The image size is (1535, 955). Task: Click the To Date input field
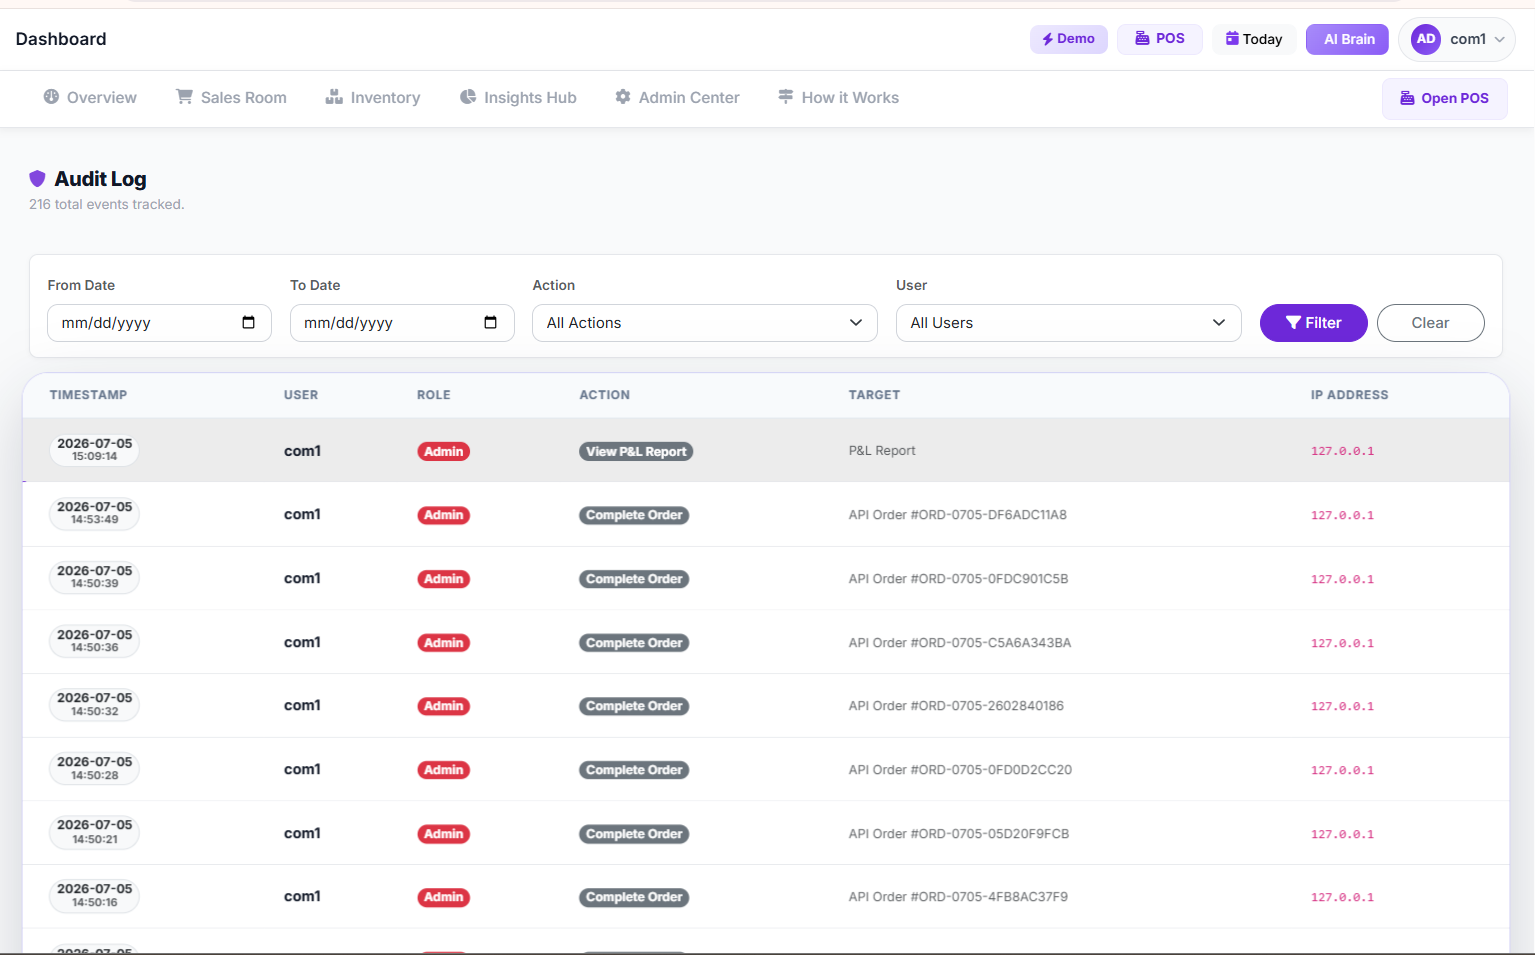402,323
